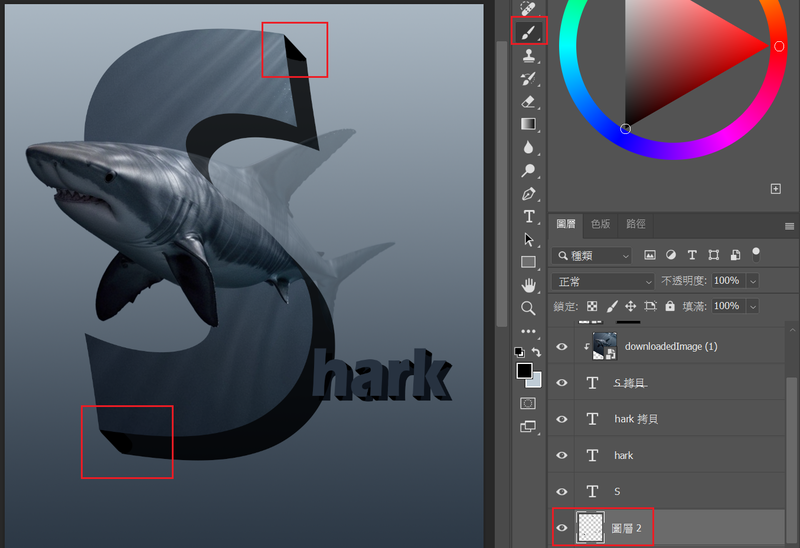Select the Hand tool
The image size is (800, 548).
(528, 285)
